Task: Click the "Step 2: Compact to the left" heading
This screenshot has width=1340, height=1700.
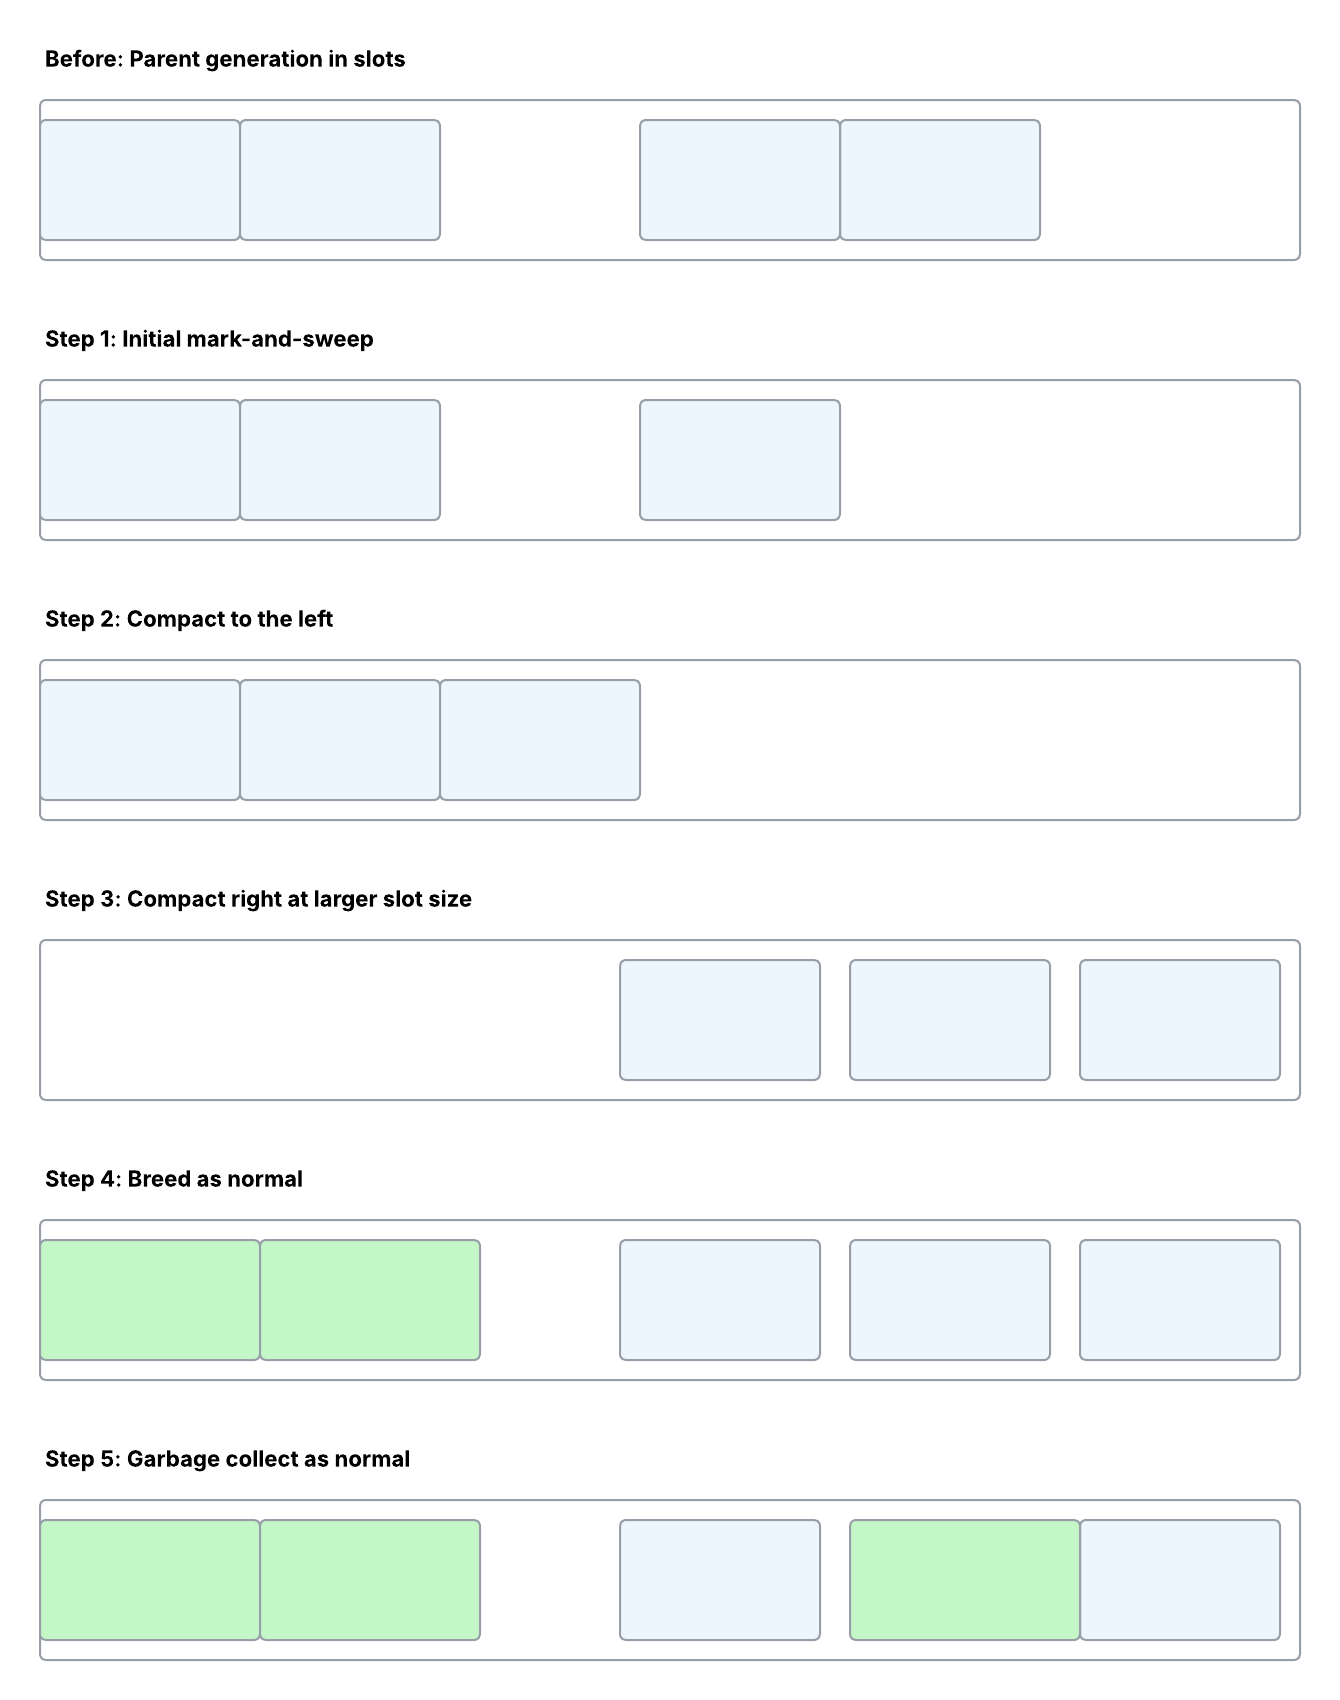Action: click(x=189, y=619)
